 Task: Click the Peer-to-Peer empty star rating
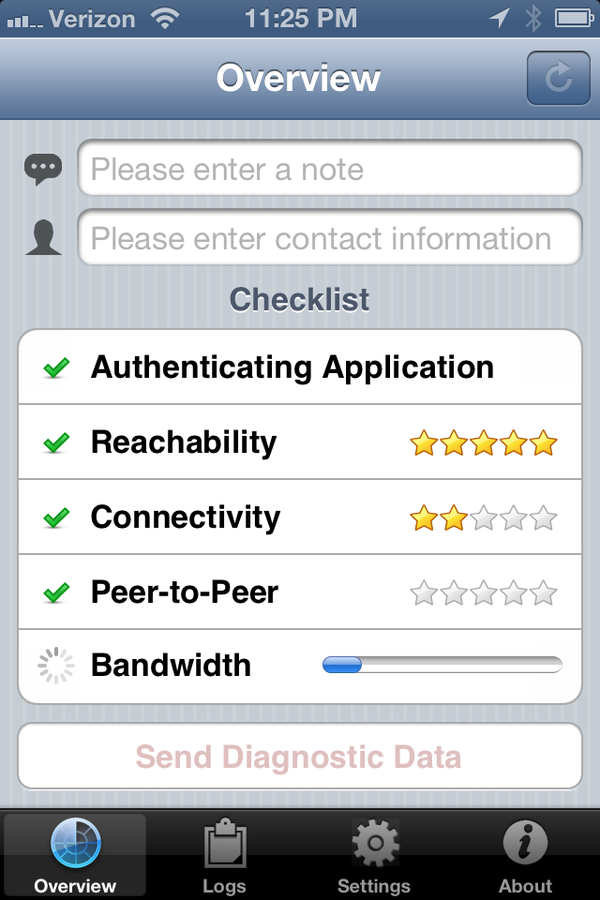(483, 593)
